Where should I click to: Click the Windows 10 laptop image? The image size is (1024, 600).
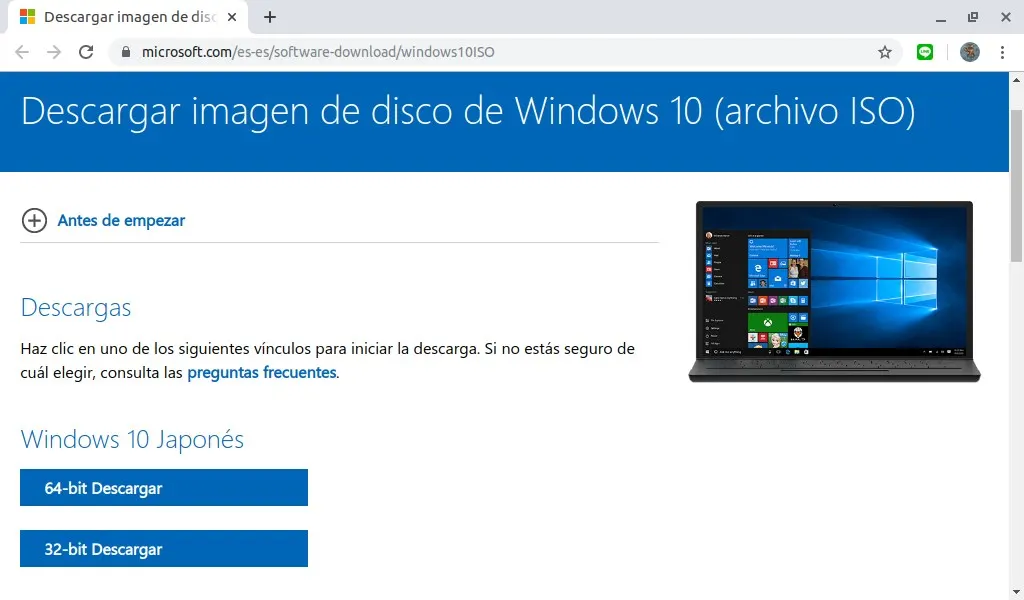click(x=835, y=292)
